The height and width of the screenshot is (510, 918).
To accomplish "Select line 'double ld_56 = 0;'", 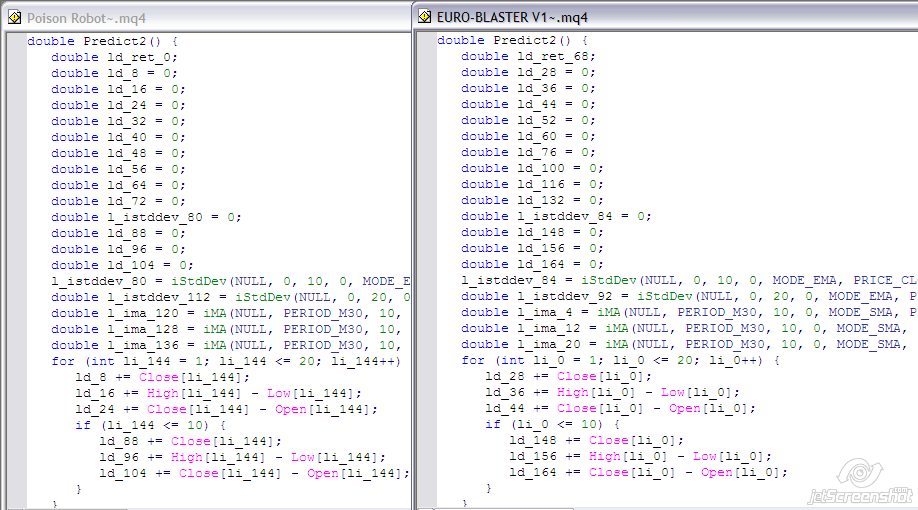I will [x=118, y=169].
